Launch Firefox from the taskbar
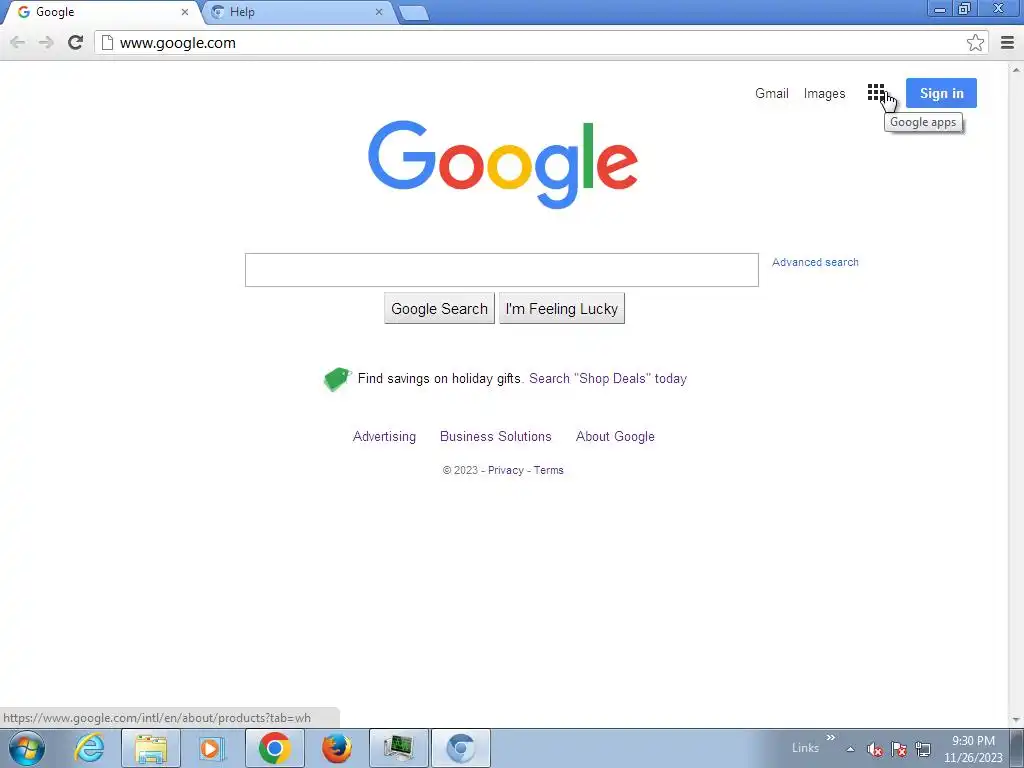Image resolution: width=1024 pixels, height=768 pixels. pyautogui.click(x=337, y=748)
